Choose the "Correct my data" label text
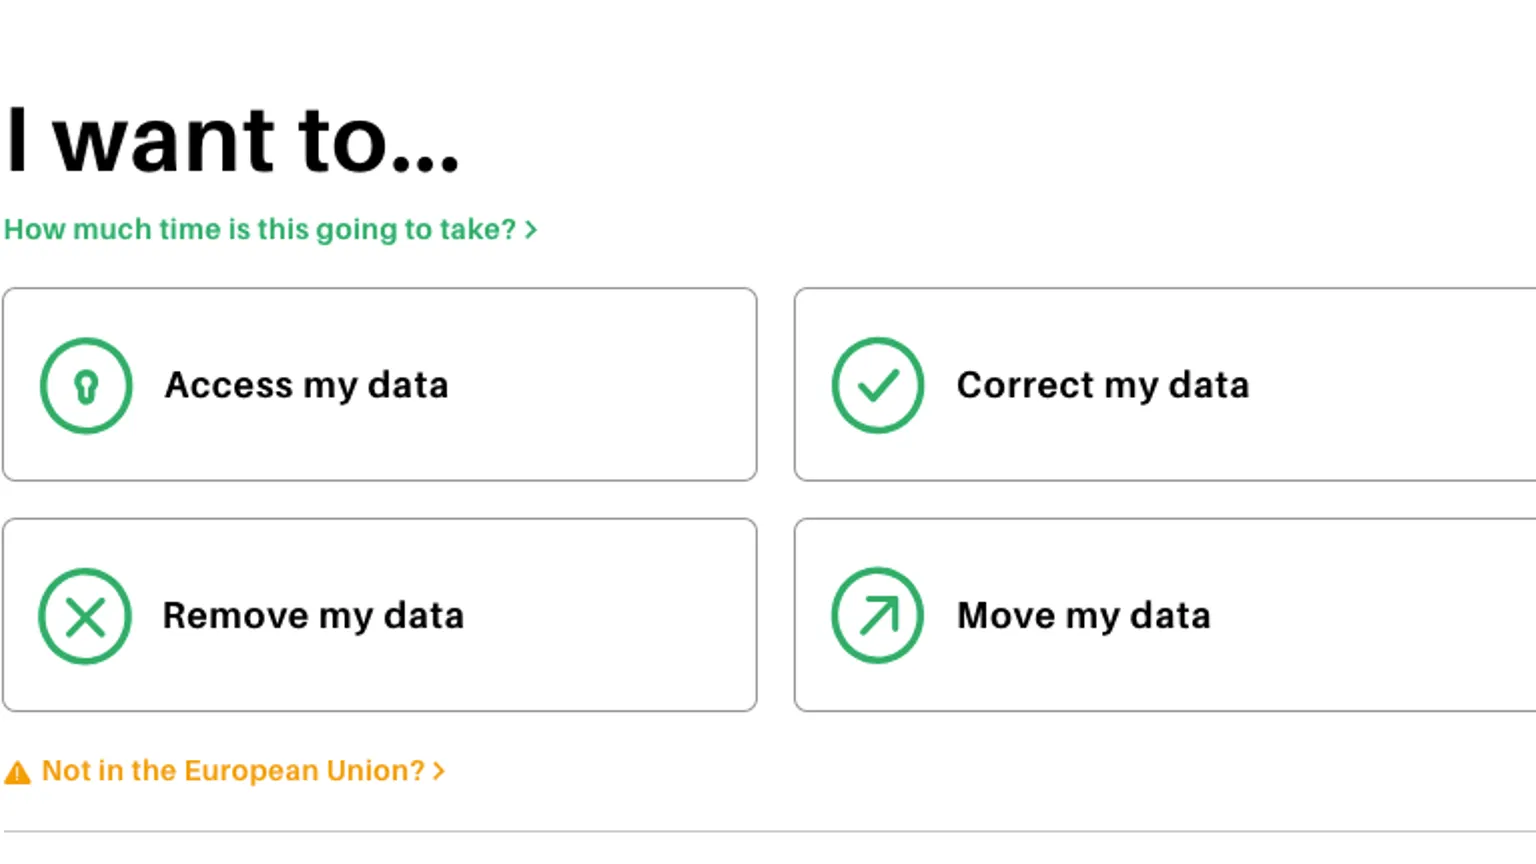1536x864 pixels. [1102, 386]
